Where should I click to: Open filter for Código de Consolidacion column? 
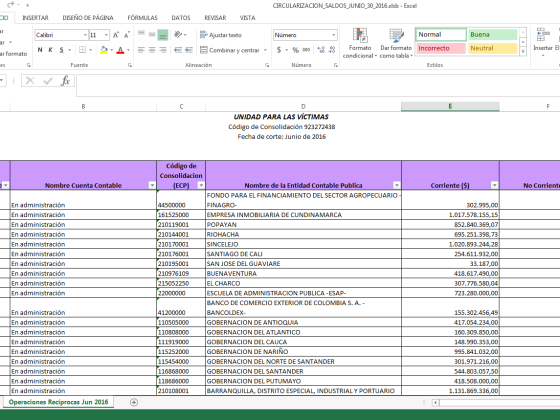[x=201, y=185]
